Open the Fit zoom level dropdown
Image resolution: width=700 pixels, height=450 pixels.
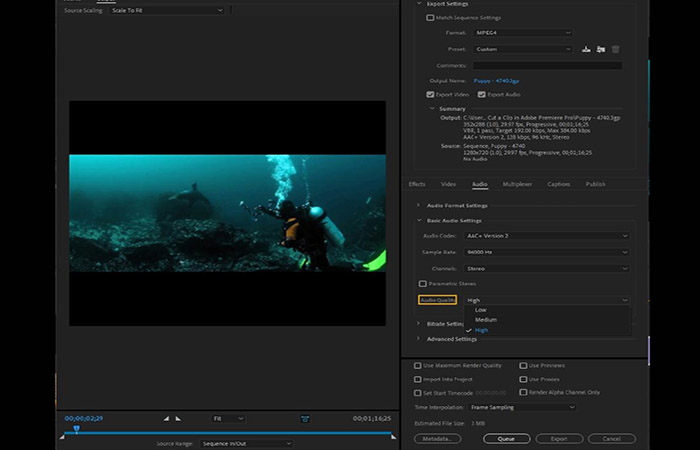point(228,419)
